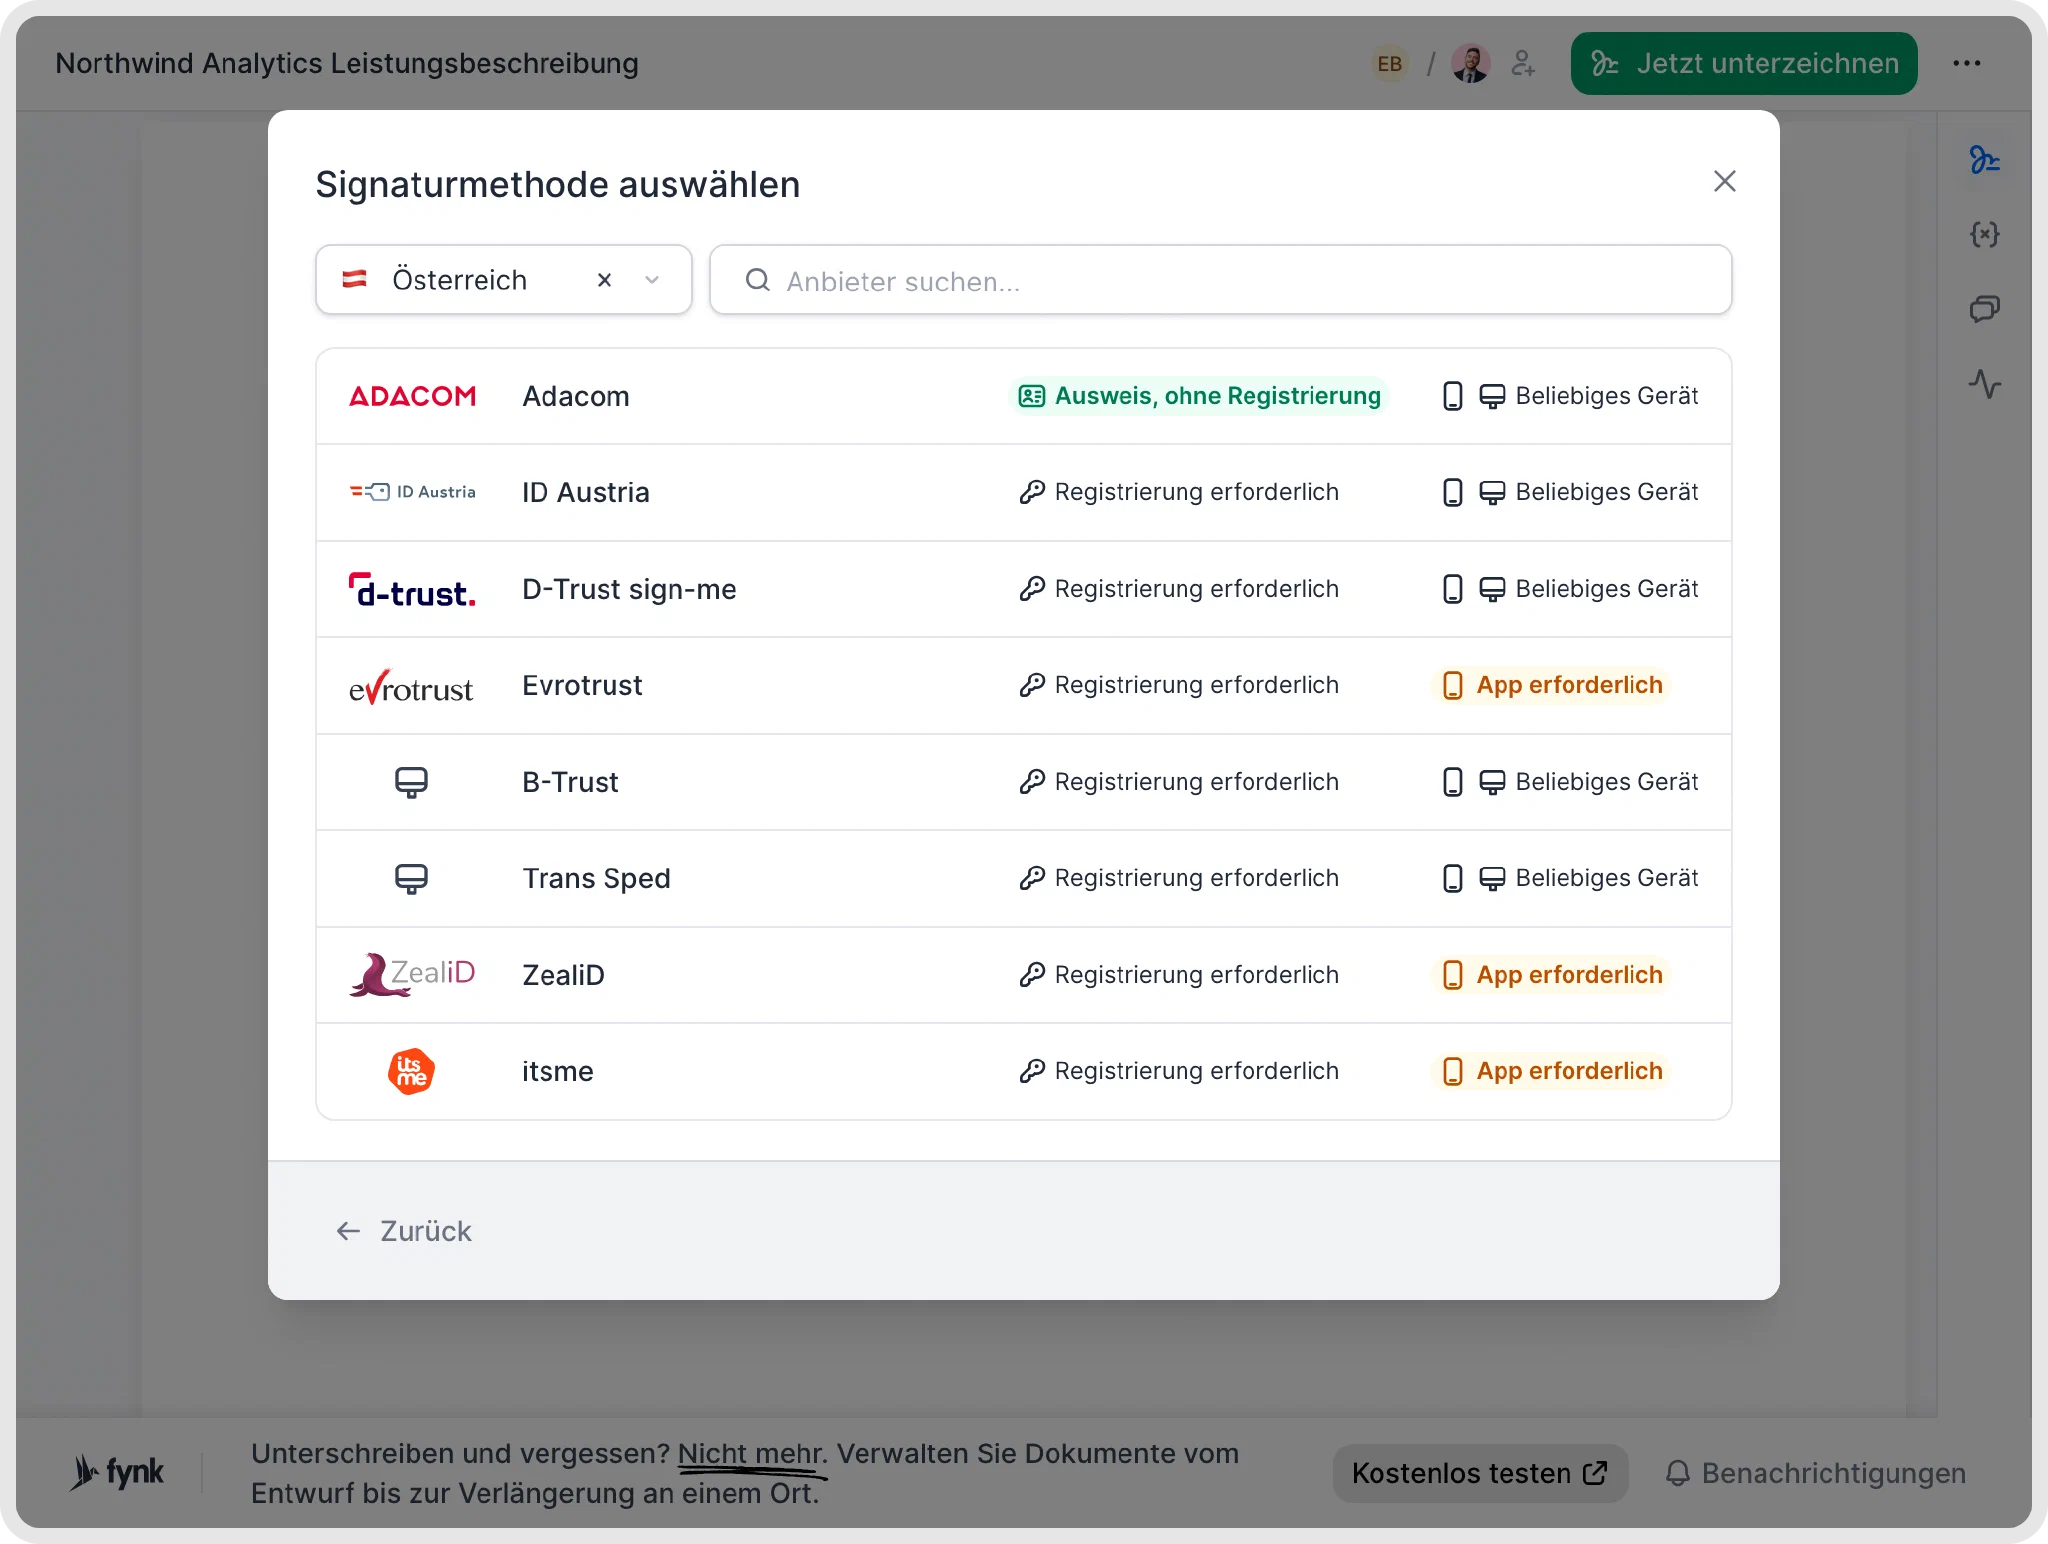Viewport: 2048px width, 1544px height.
Task: Click the orange itsme logo
Action: 411,1071
